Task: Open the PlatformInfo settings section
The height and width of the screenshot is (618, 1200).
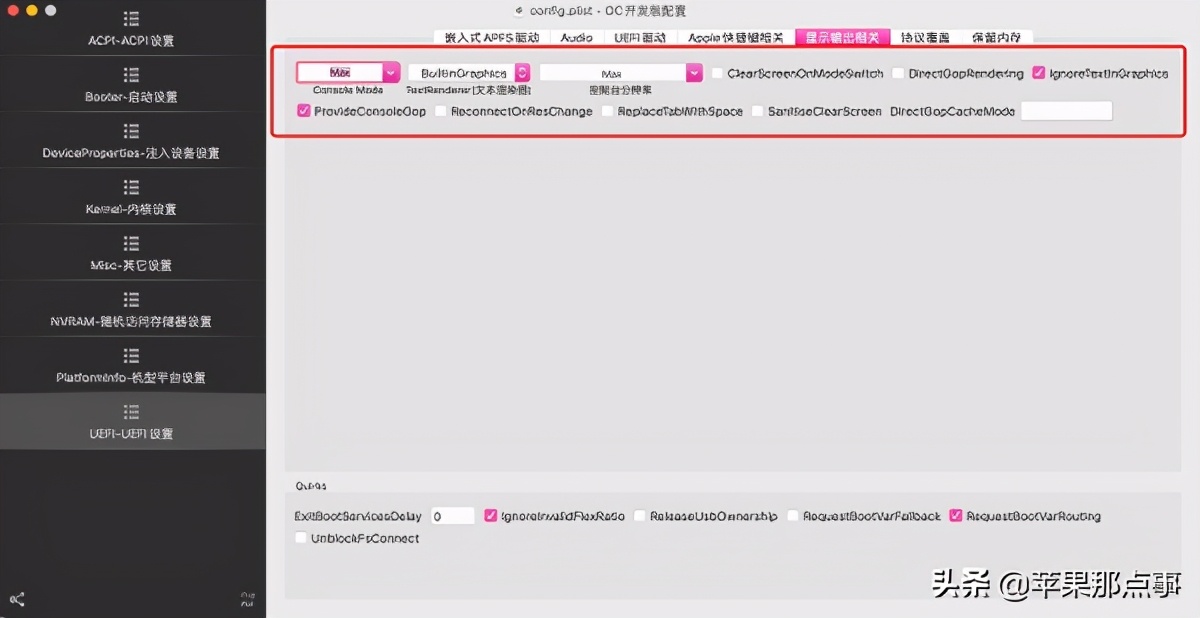Action: coord(131,364)
